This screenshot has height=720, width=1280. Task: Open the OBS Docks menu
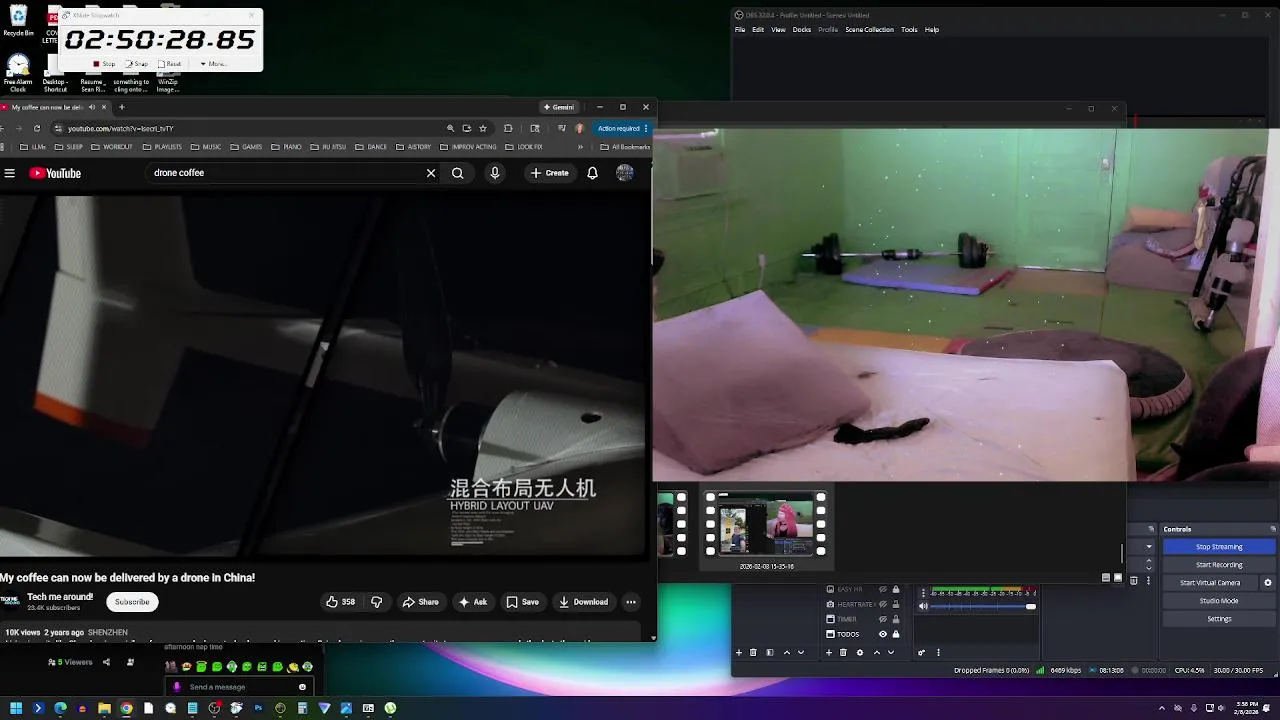coord(802,30)
